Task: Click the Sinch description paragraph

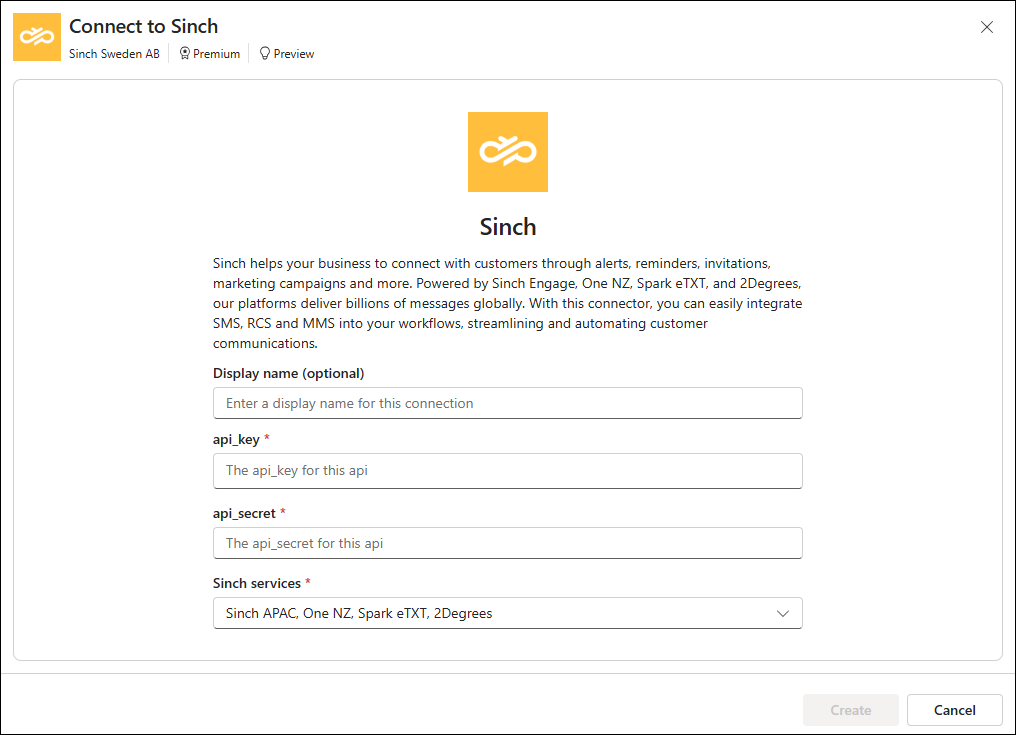Action: tap(507, 303)
